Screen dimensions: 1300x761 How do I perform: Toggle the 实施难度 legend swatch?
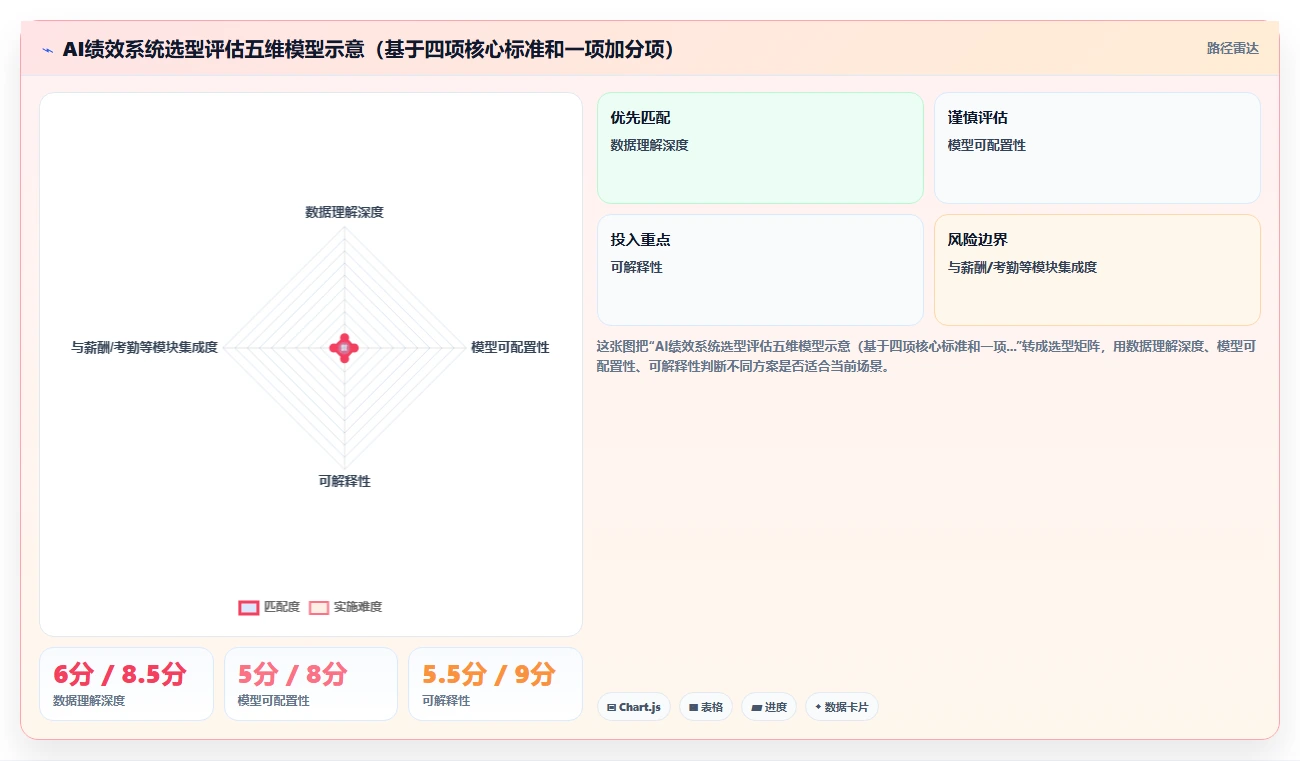coord(319,607)
